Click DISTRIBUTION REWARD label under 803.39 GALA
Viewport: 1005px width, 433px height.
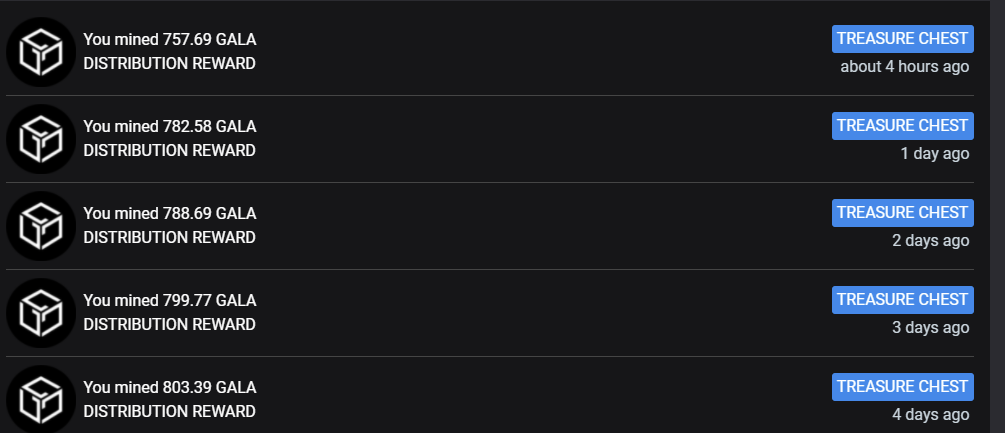169,411
